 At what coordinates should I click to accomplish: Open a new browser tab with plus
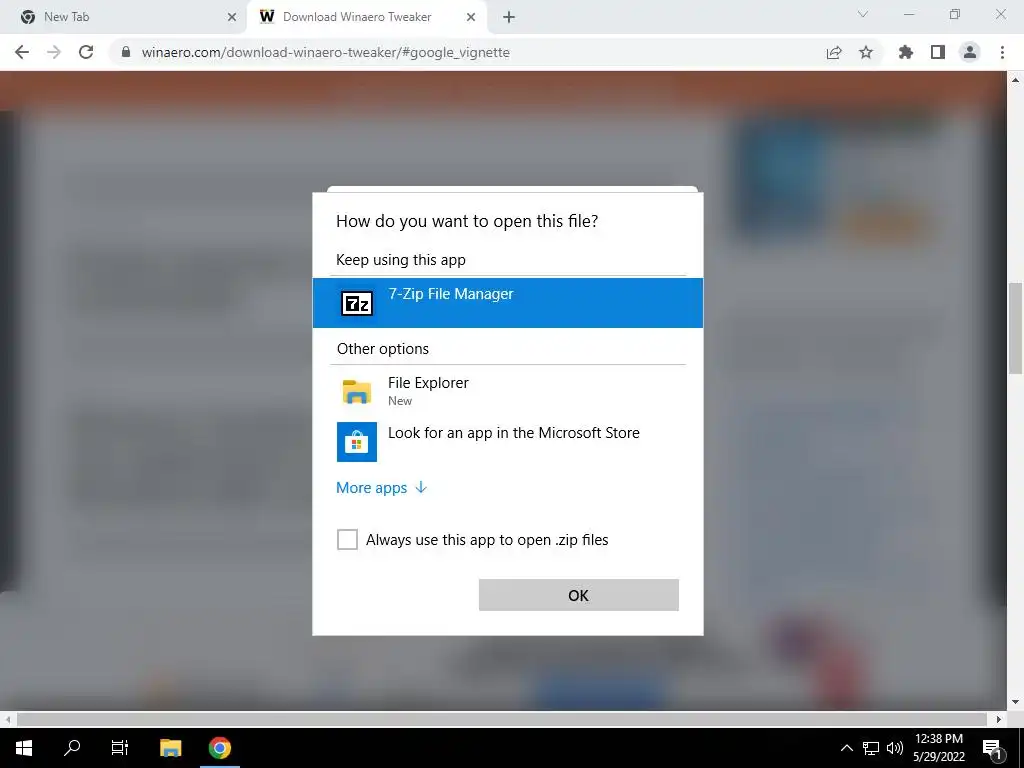point(509,17)
